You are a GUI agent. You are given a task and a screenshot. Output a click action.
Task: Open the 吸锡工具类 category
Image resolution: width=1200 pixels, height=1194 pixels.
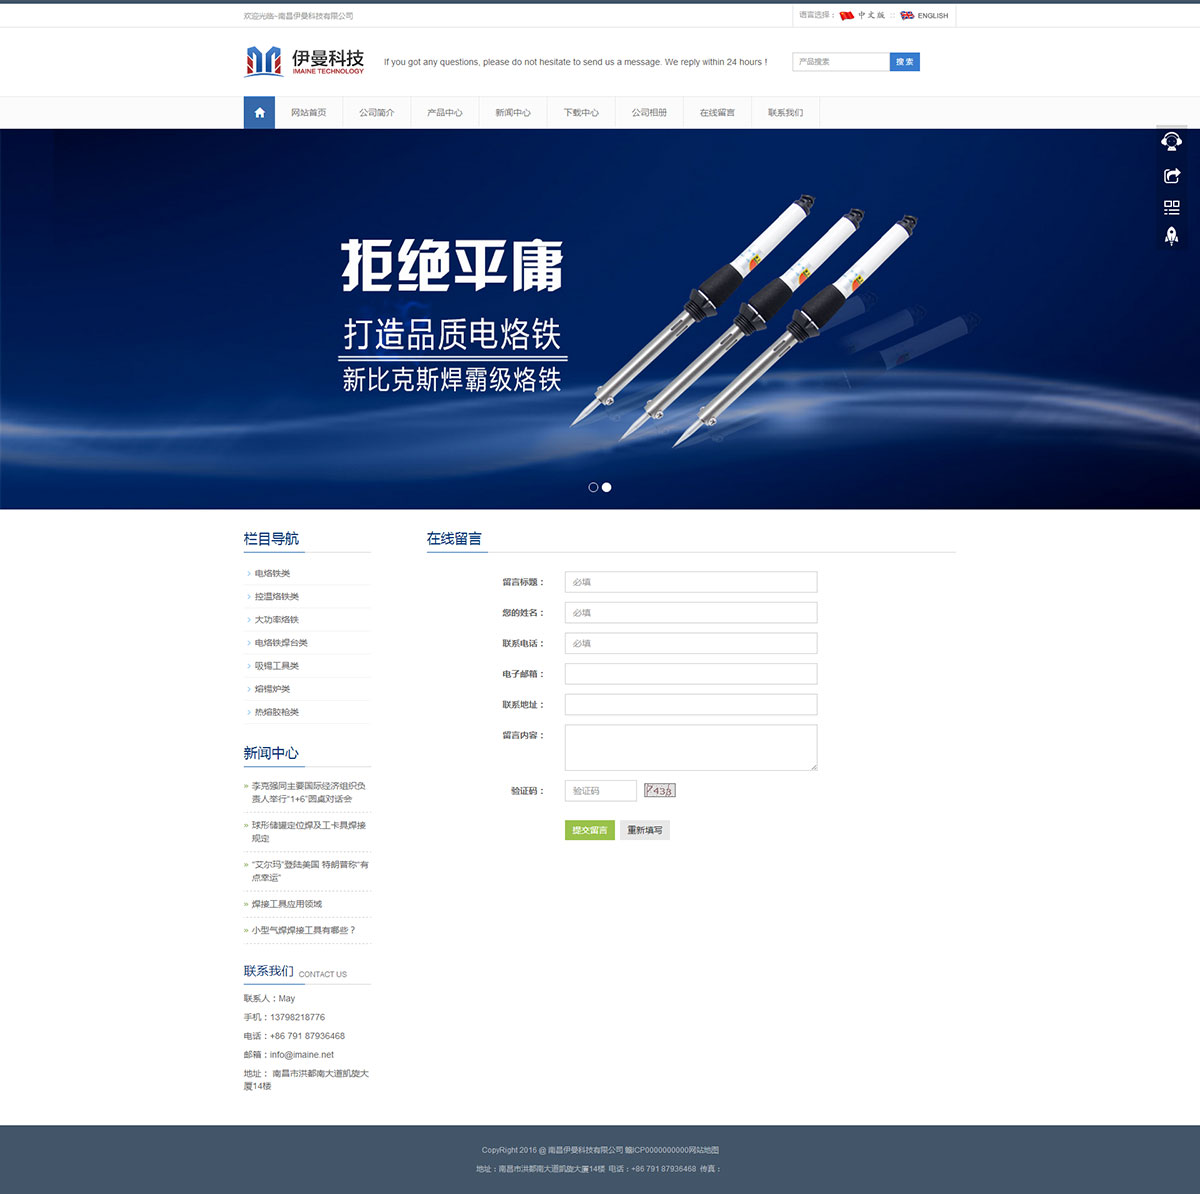click(x=277, y=665)
